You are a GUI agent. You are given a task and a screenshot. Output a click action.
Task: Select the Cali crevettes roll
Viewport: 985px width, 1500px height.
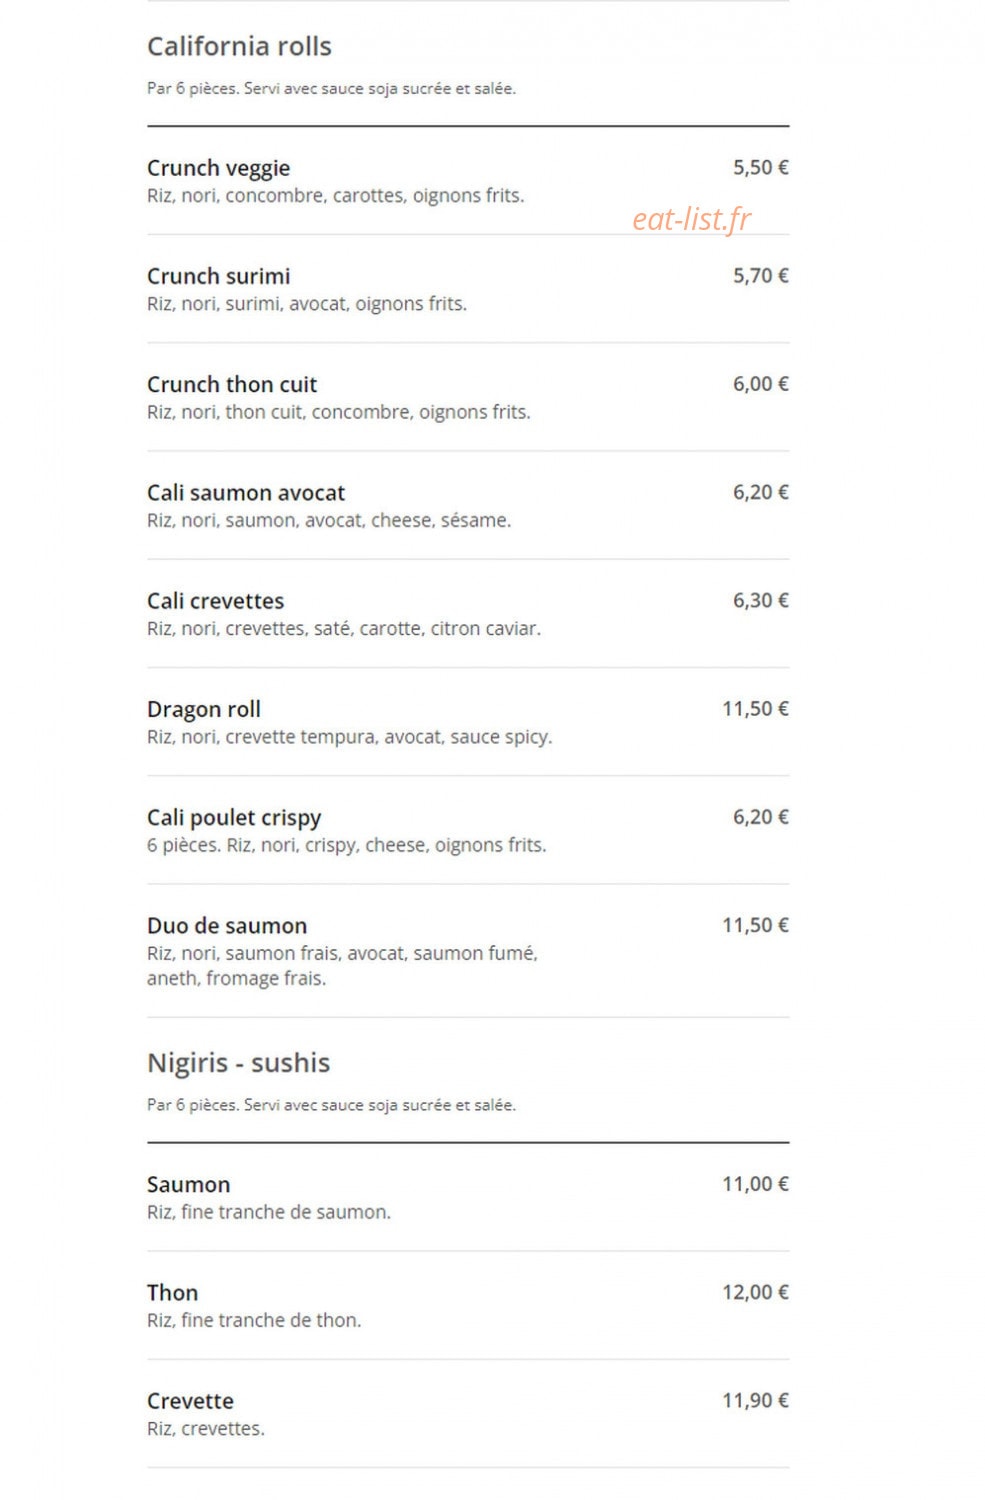click(x=468, y=613)
